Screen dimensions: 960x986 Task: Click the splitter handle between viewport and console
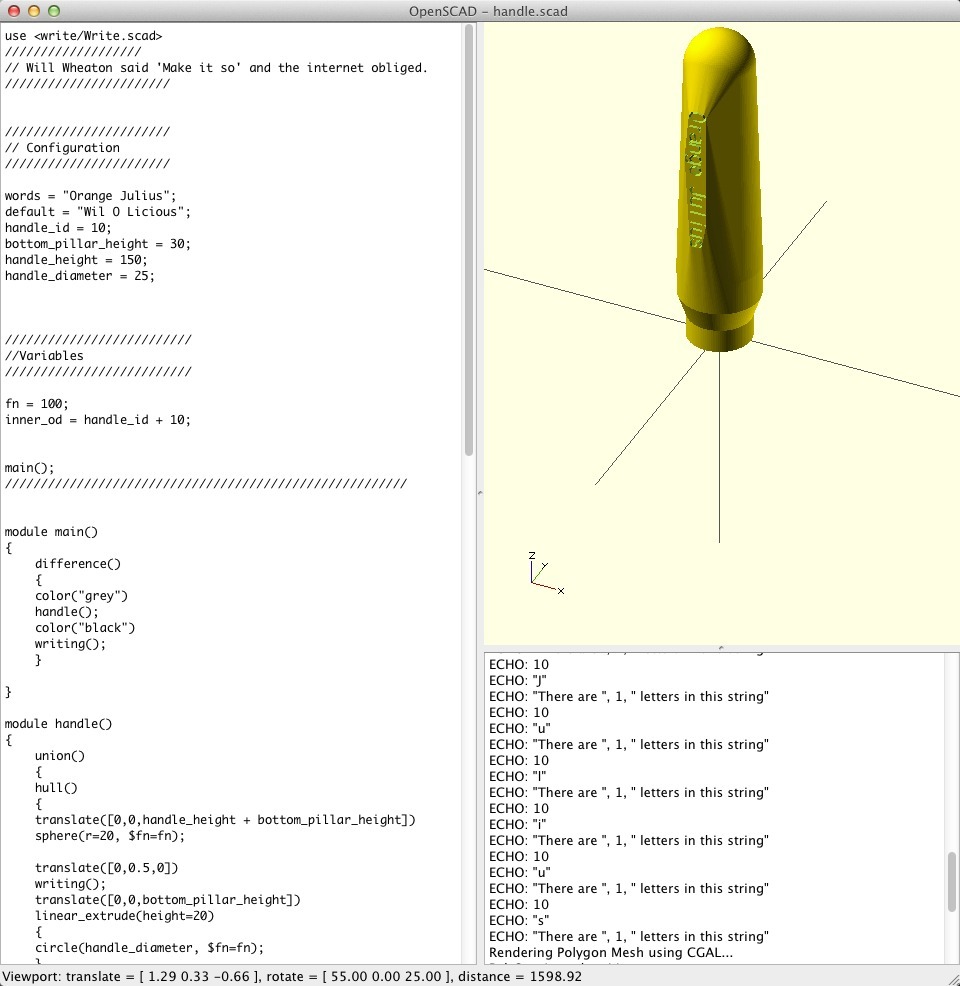pyautogui.click(x=720, y=648)
